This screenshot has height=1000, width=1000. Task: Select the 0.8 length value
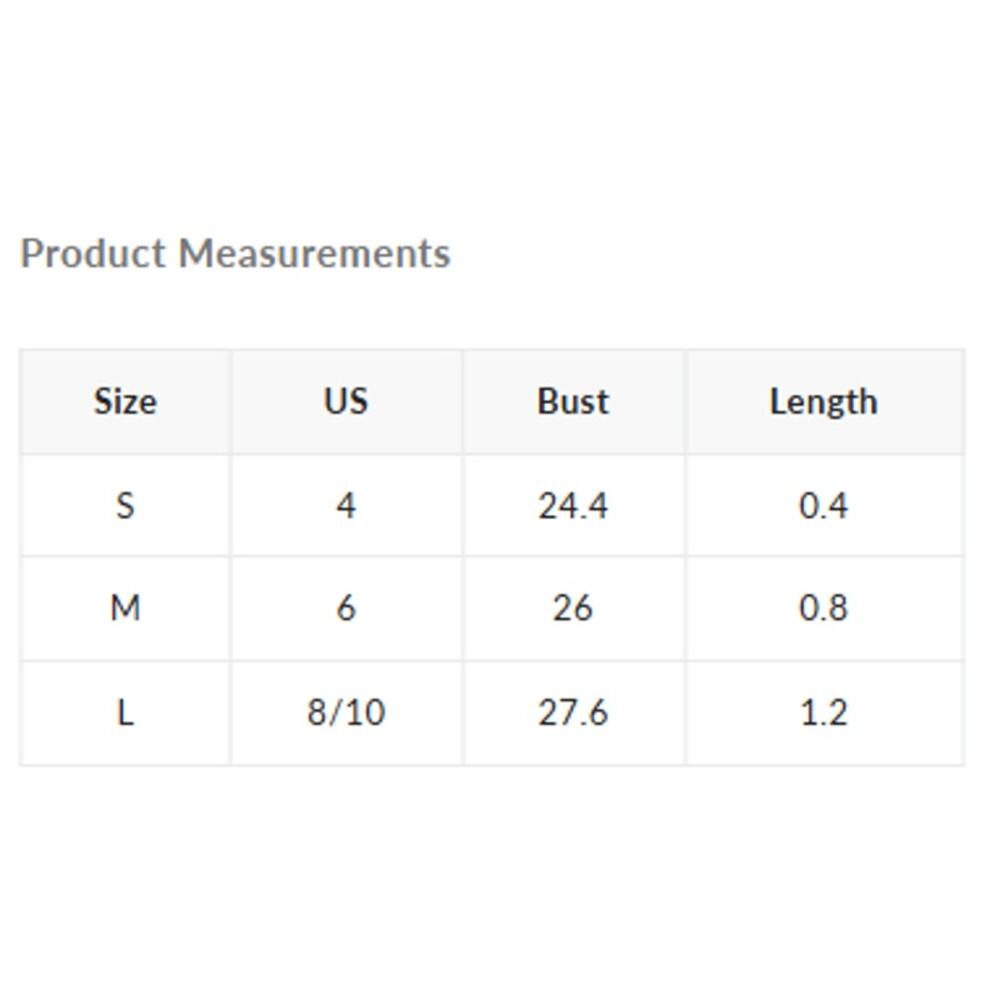823,608
